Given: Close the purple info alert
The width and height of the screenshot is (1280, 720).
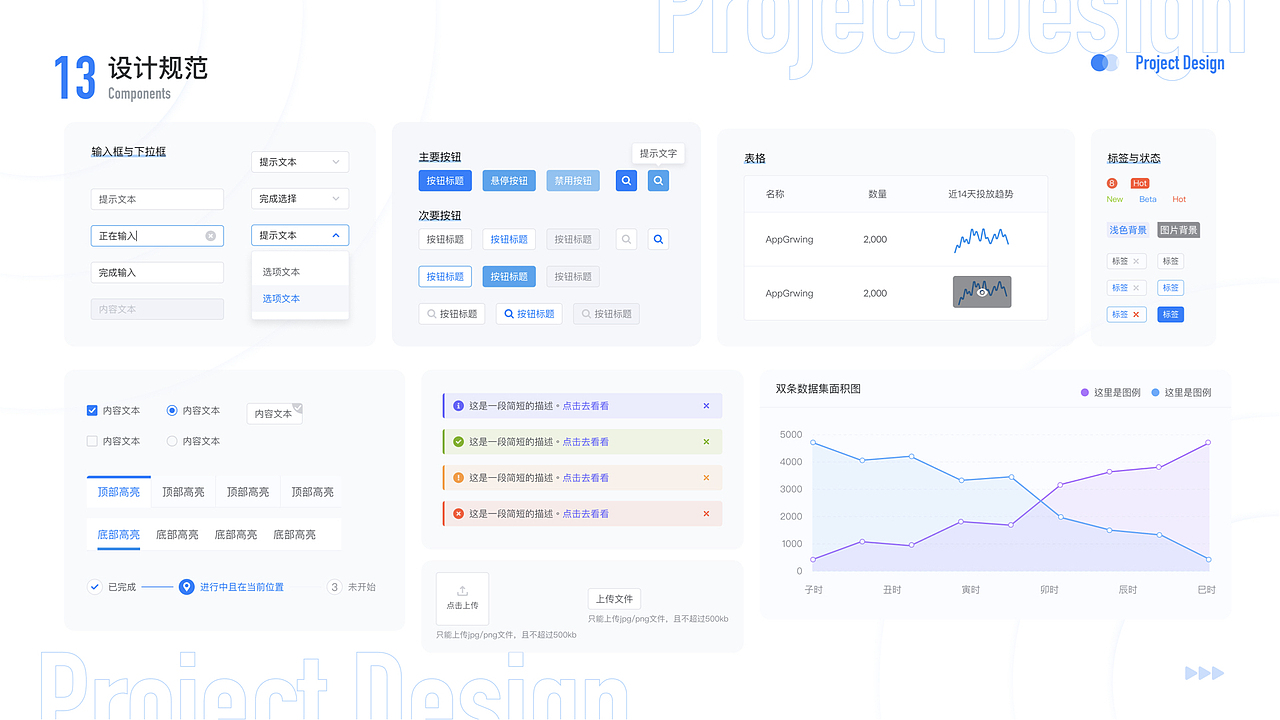Looking at the screenshot, I should coord(706,406).
